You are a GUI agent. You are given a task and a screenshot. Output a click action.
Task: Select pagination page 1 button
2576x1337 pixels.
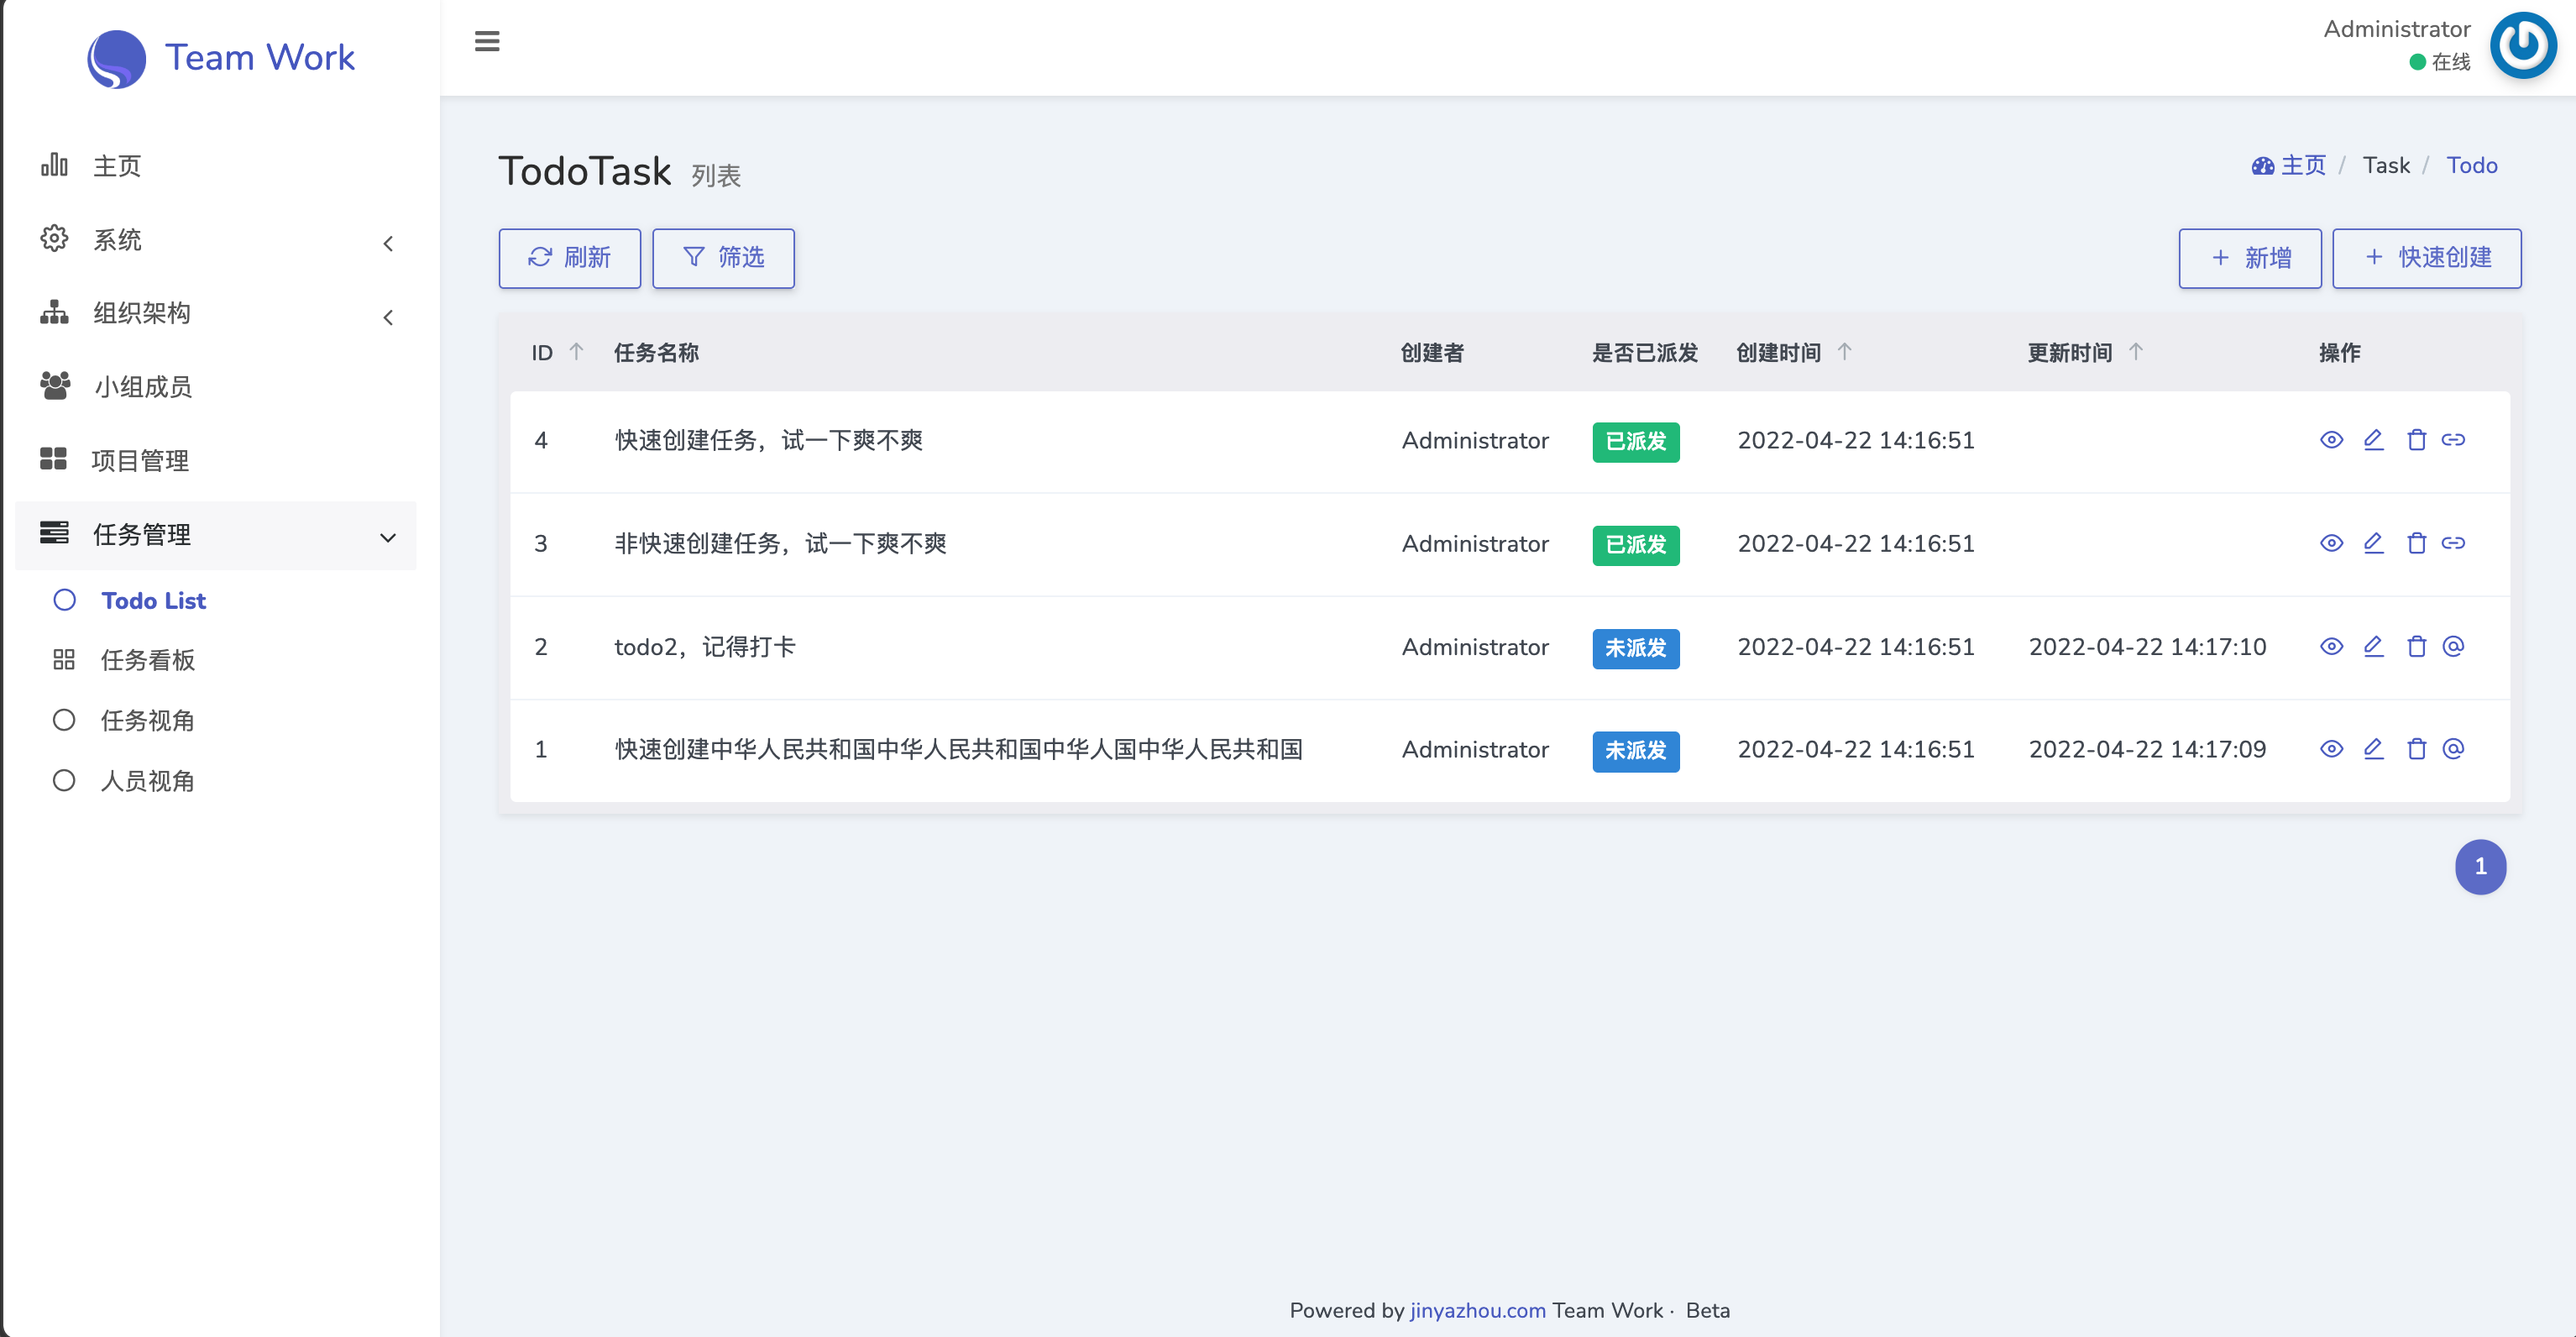coord(2480,867)
